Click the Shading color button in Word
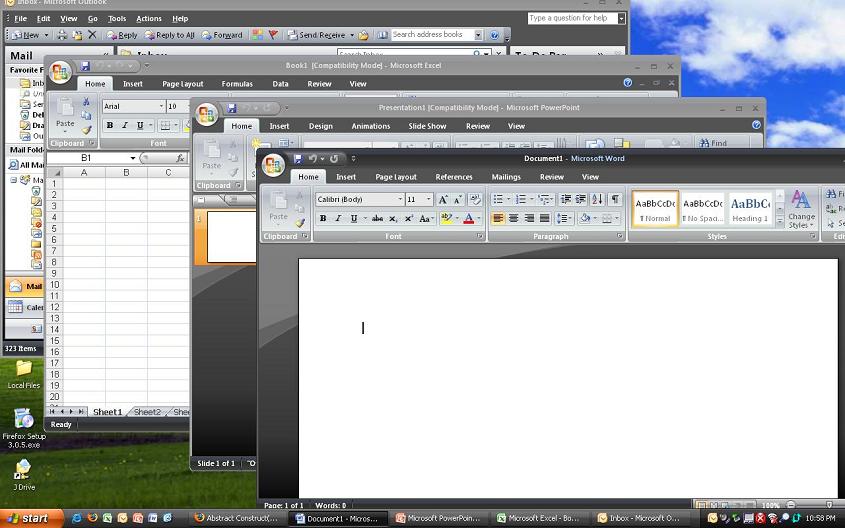This screenshot has width=845, height=528. click(x=585, y=218)
